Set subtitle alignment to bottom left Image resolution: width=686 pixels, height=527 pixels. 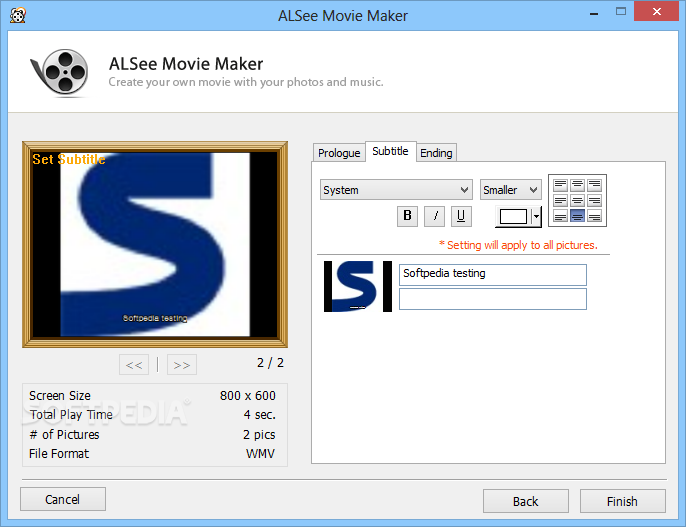click(x=560, y=216)
